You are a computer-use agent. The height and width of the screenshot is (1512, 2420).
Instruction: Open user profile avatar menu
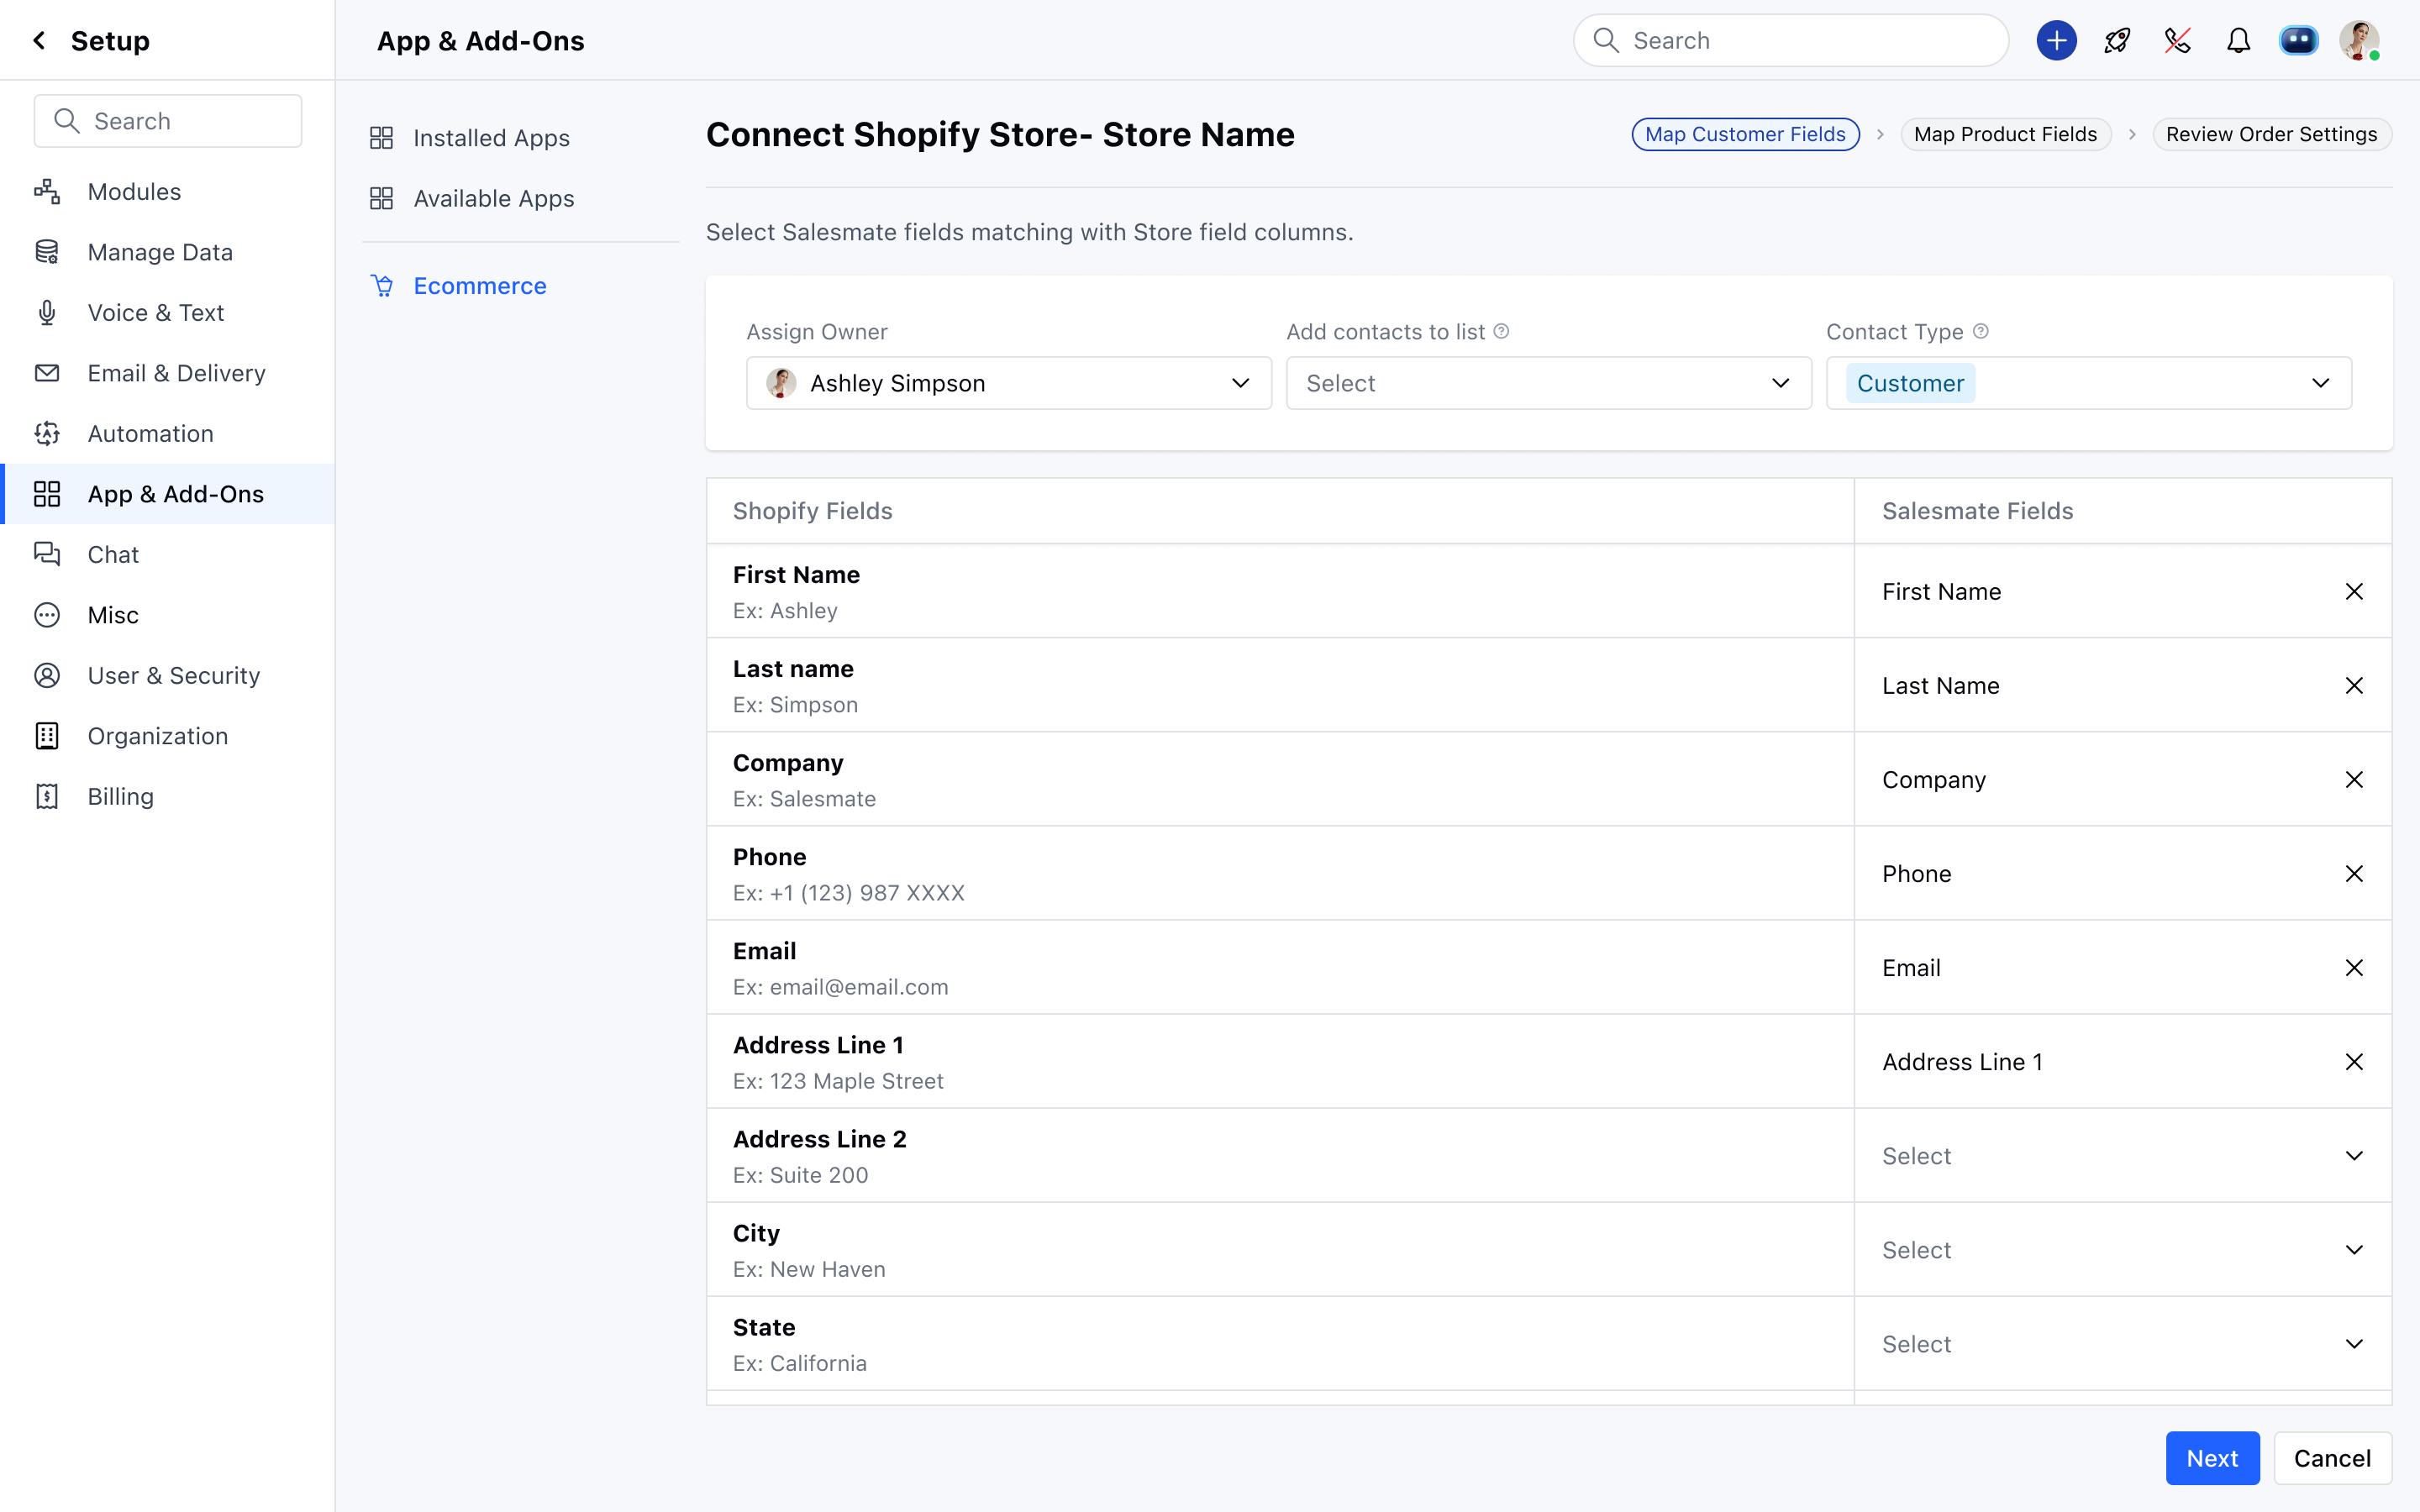[x=2359, y=40]
